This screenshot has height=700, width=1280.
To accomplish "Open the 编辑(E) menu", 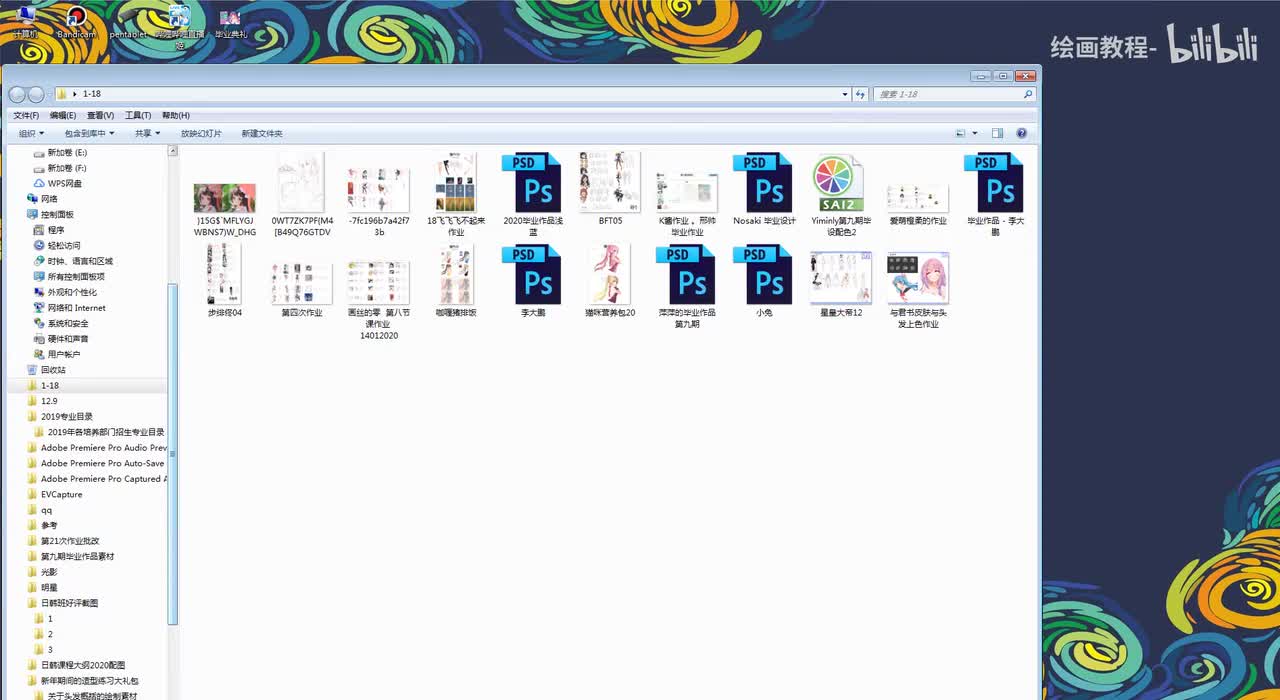I will pos(63,115).
